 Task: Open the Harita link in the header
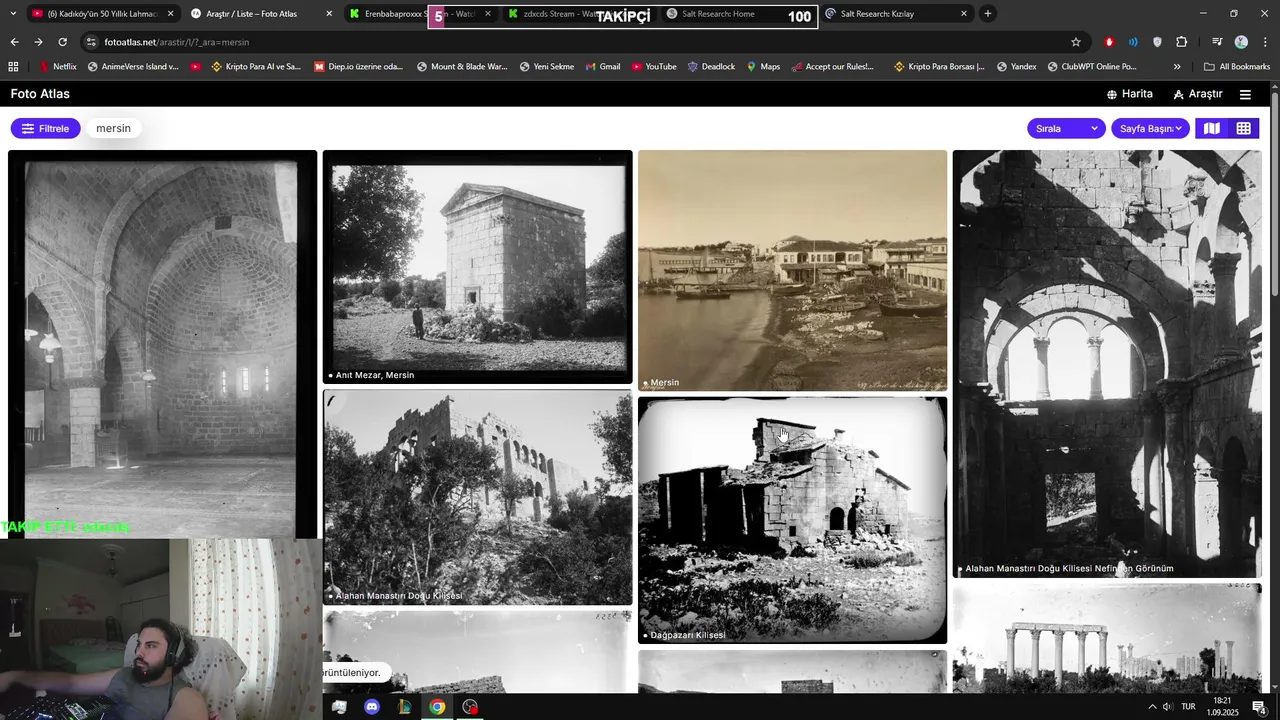(1129, 94)
